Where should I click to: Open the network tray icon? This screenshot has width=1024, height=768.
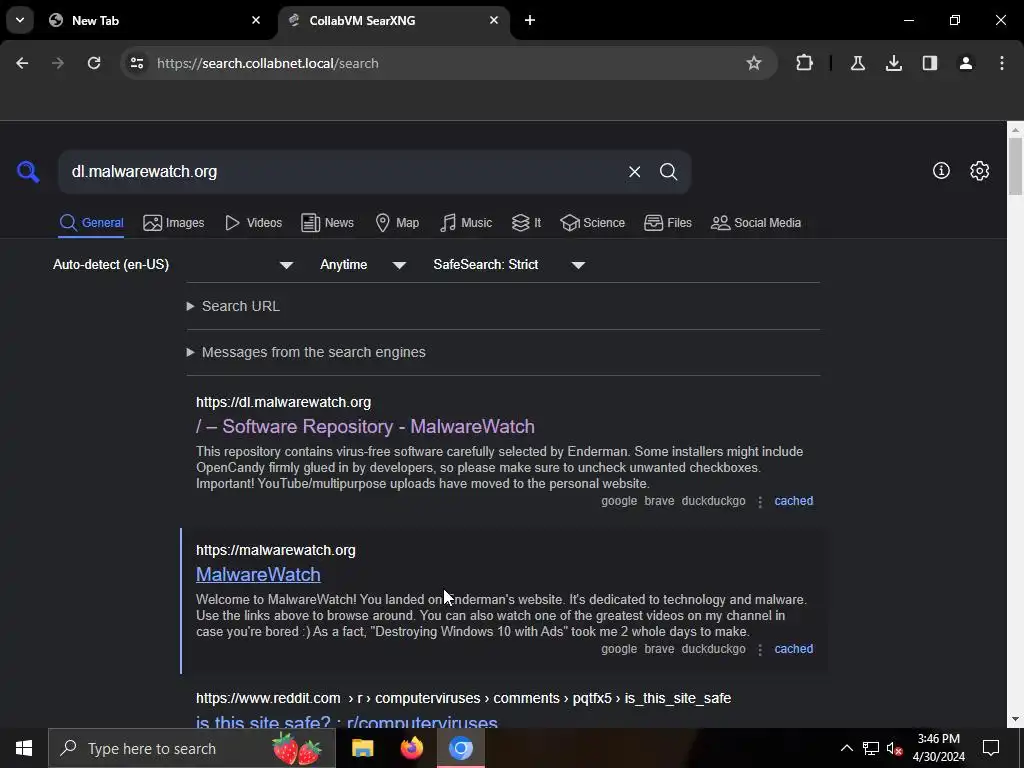tap(871, 748)
